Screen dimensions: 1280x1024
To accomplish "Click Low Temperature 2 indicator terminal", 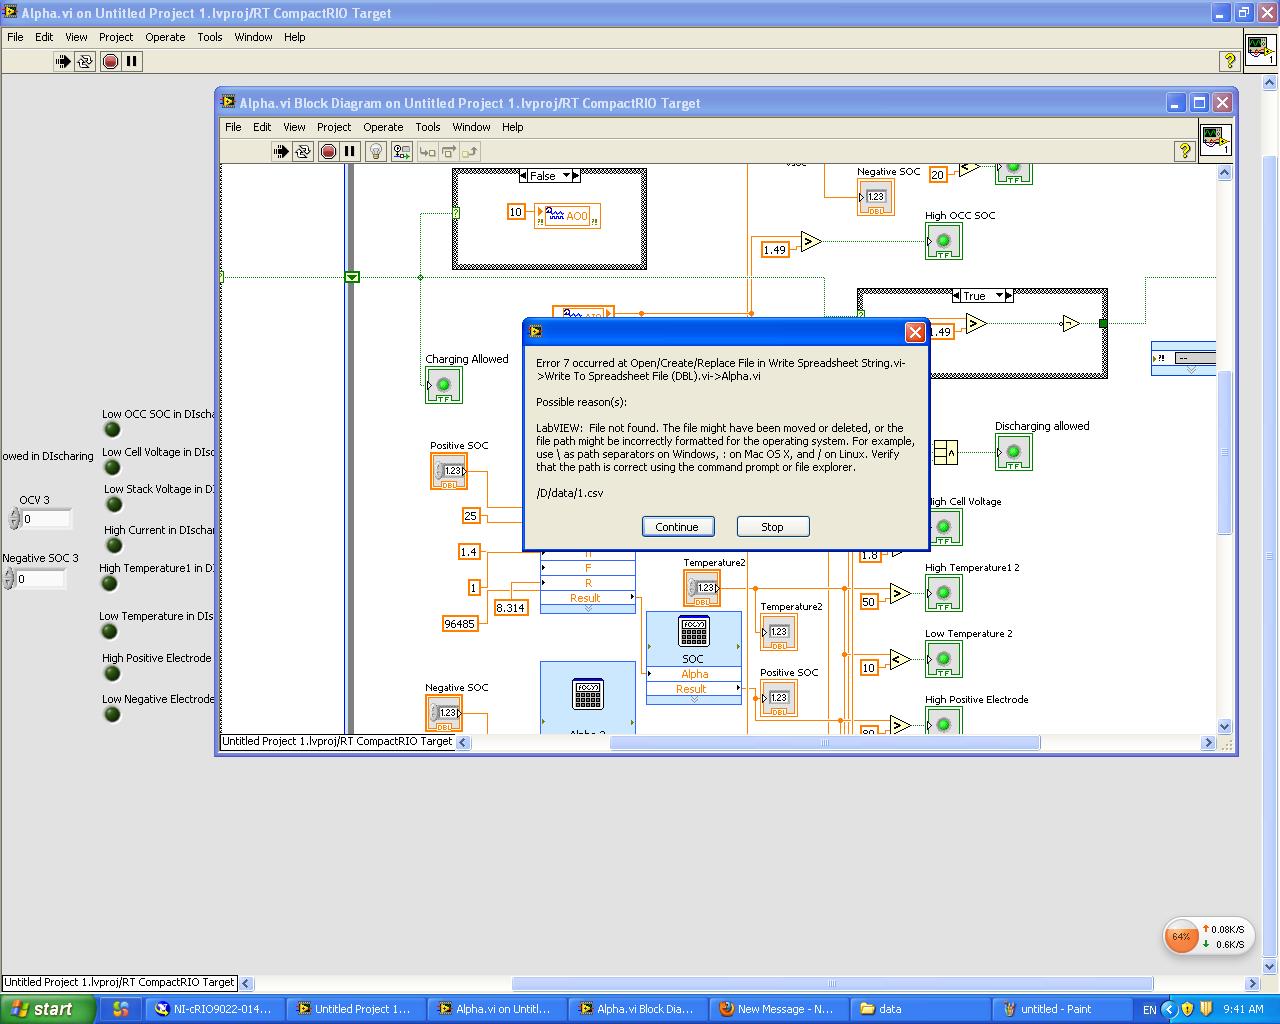I will (943, 659).
